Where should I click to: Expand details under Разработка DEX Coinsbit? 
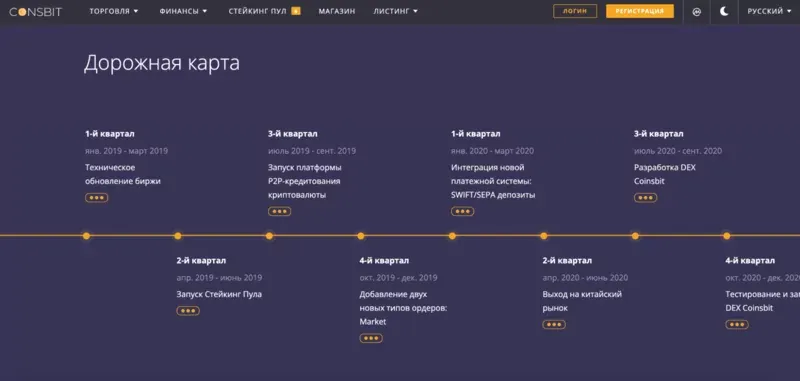point(645,198)
